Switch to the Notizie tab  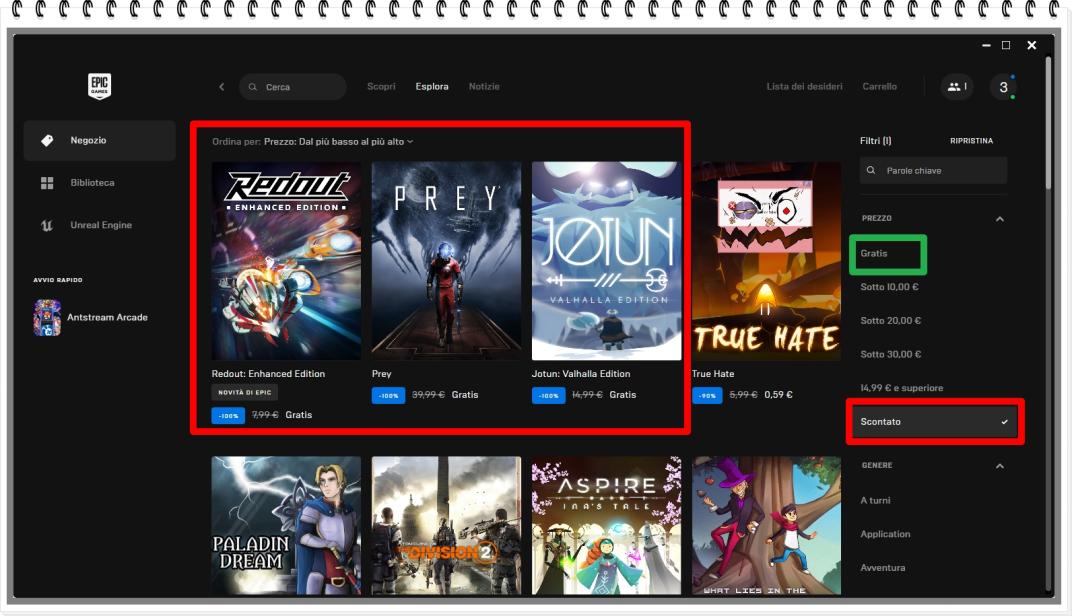click(484, 87)
